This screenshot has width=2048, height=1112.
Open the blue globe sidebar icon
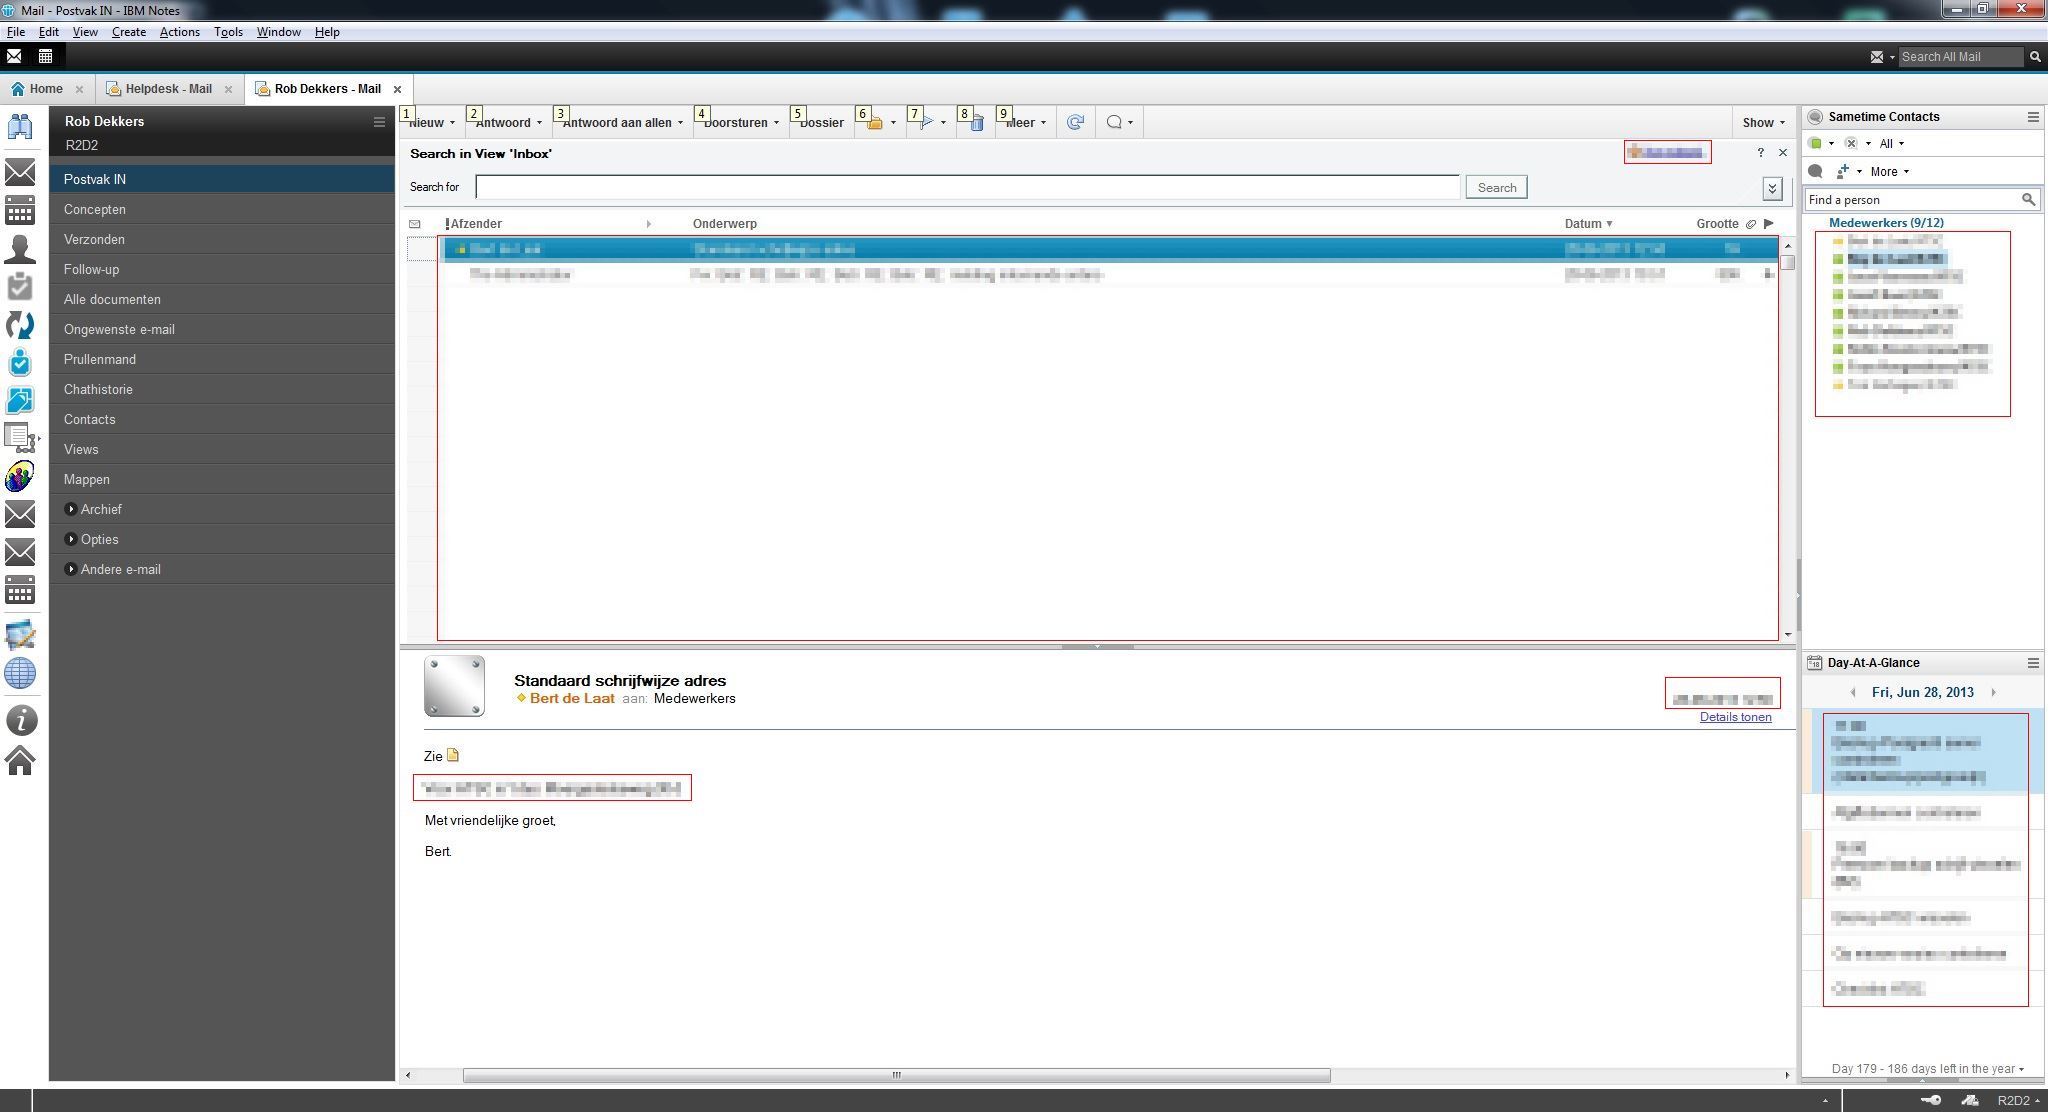20,673
